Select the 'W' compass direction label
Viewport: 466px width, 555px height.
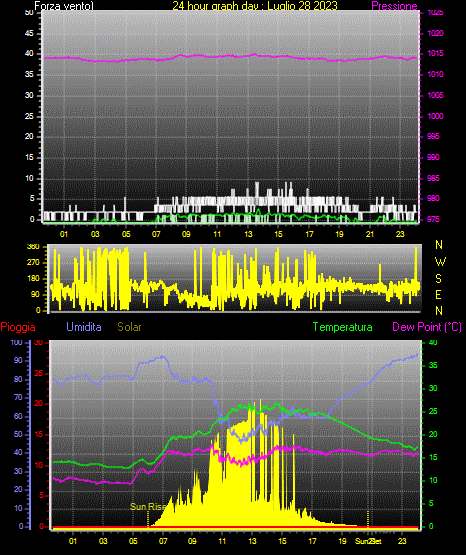pyautogui.click(x=440, y=262)
